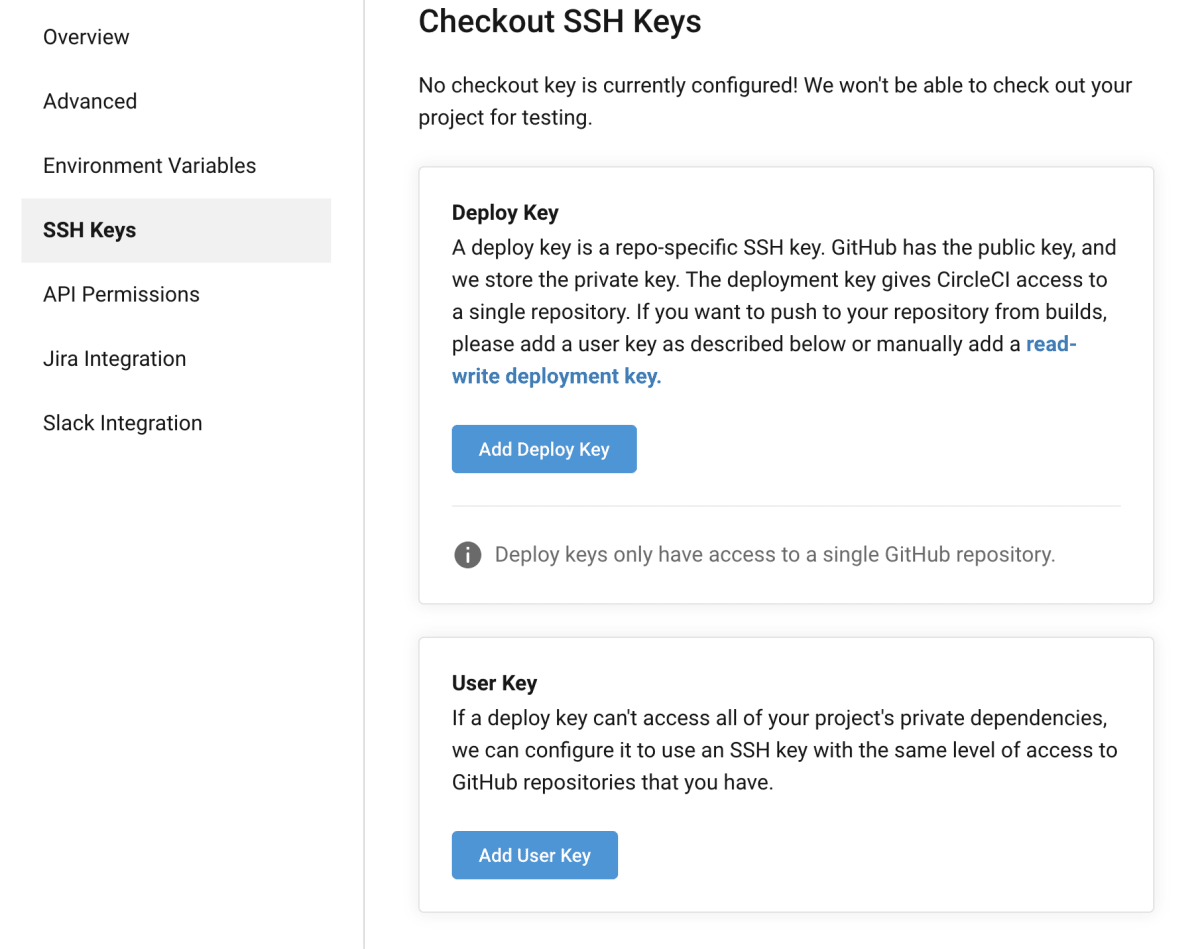The width and height of the screenshot is (1200, 949).
Task: Open Jira Integration settings
Action: [114, 359]
